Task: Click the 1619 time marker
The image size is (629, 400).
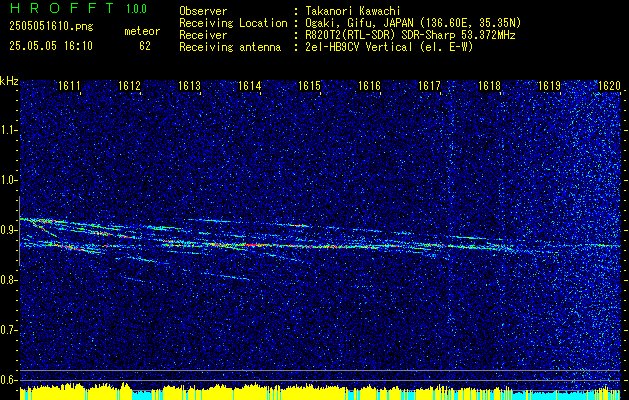Action: pyautogui.click(x=549, y=85)
